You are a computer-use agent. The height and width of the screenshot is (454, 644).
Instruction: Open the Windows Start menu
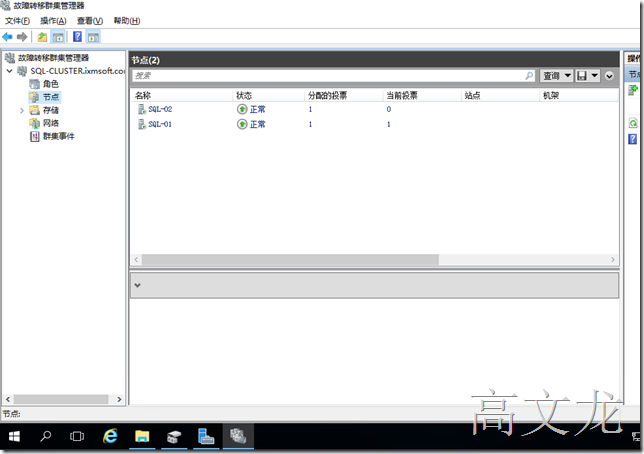[14, 436]
